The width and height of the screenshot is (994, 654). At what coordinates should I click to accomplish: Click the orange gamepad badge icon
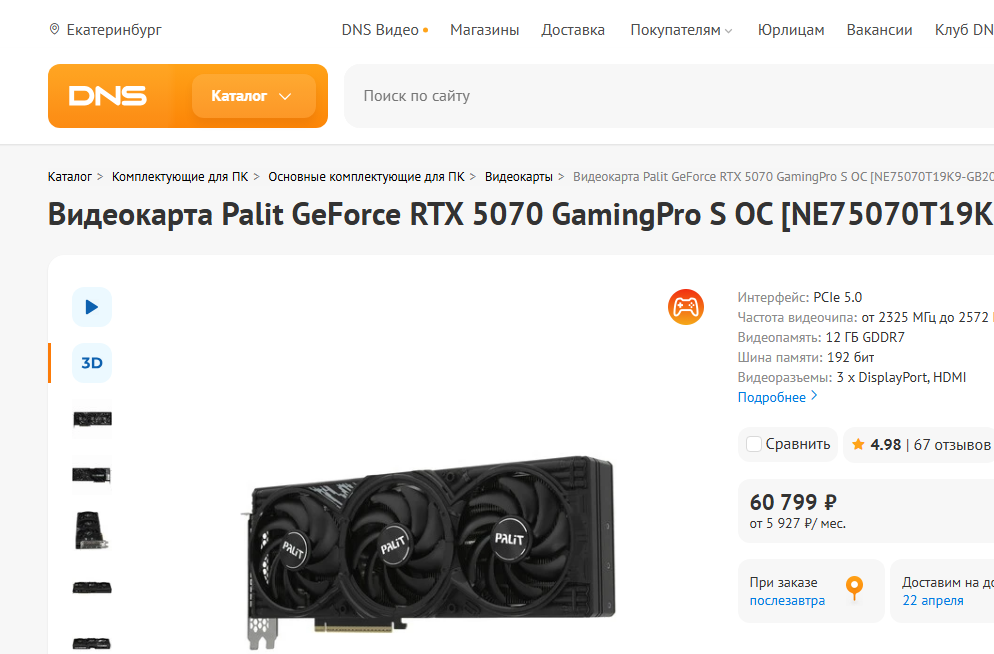coord(686,307)
